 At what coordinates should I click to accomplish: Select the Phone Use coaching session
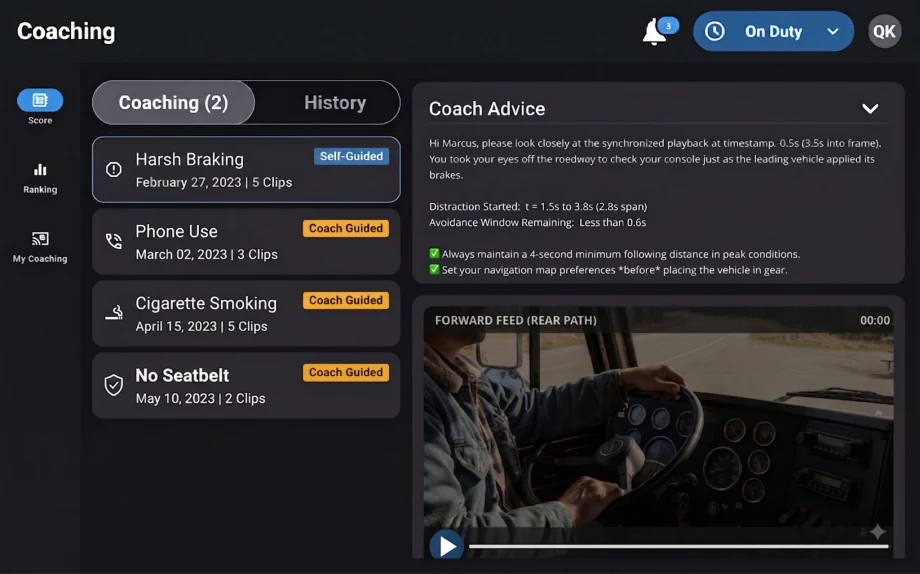[246, 241]
